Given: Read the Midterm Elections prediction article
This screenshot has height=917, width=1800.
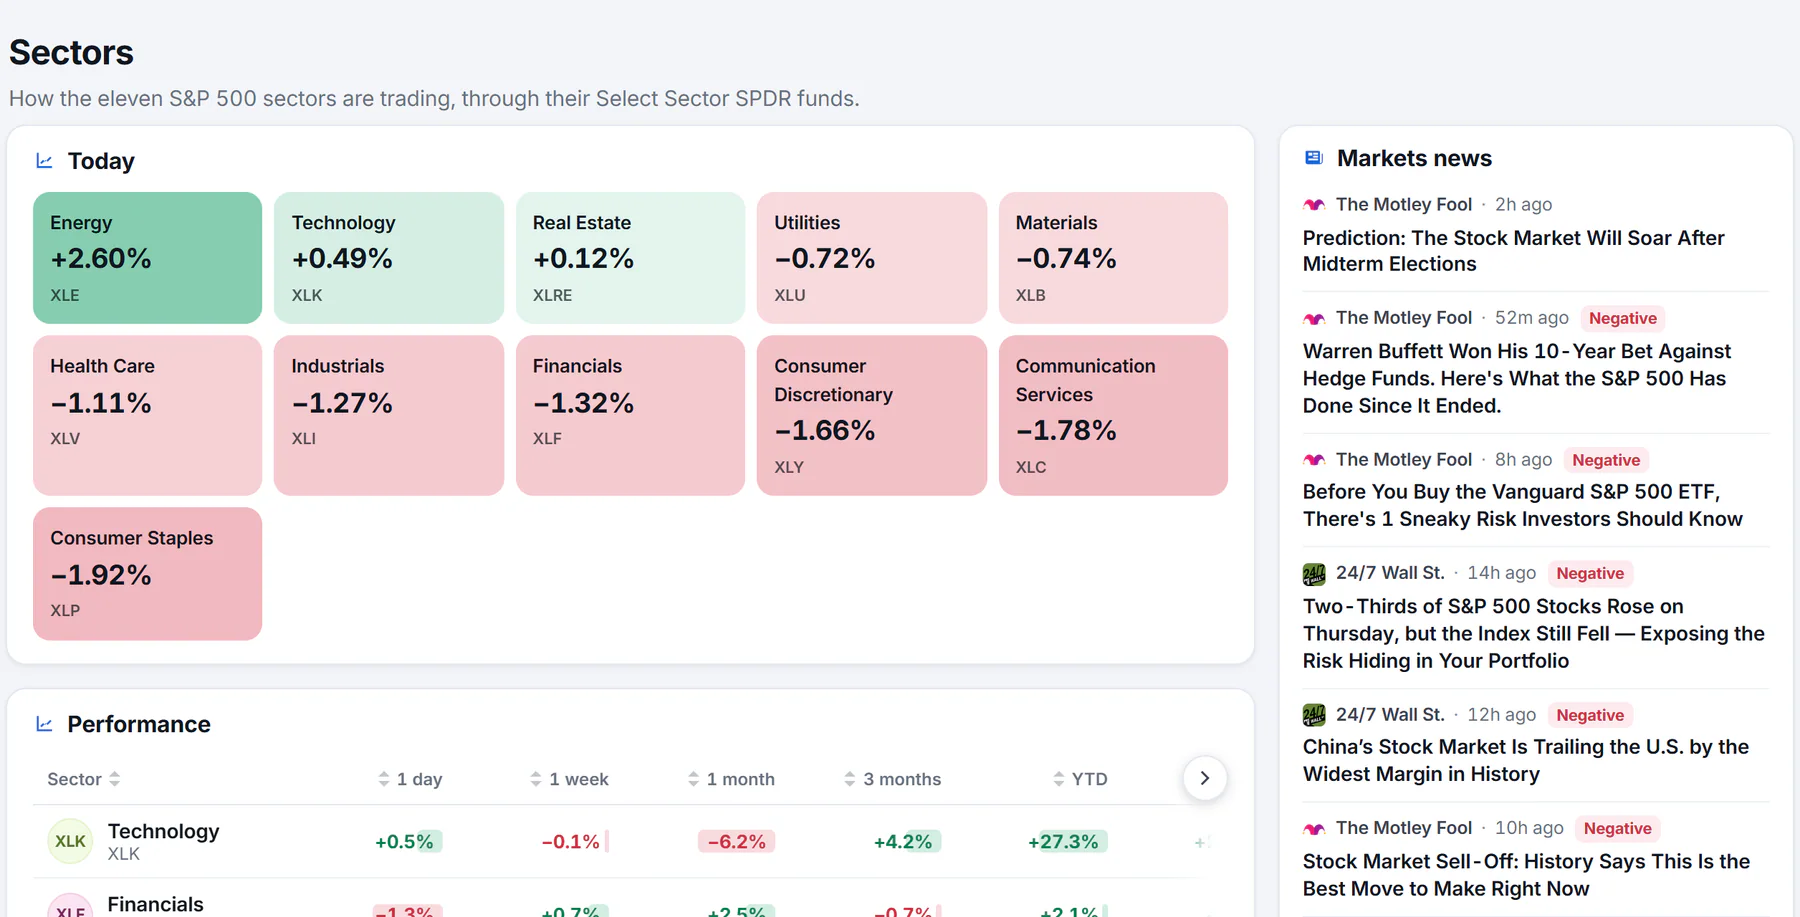Looking at the screenshot, I should [1513, 251].
